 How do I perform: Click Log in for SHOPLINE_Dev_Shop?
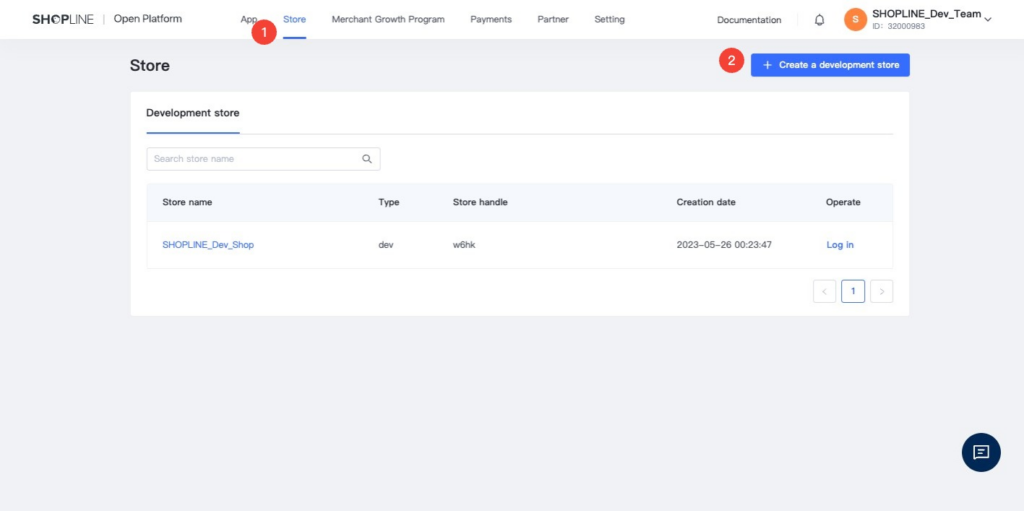click(840, 245)
